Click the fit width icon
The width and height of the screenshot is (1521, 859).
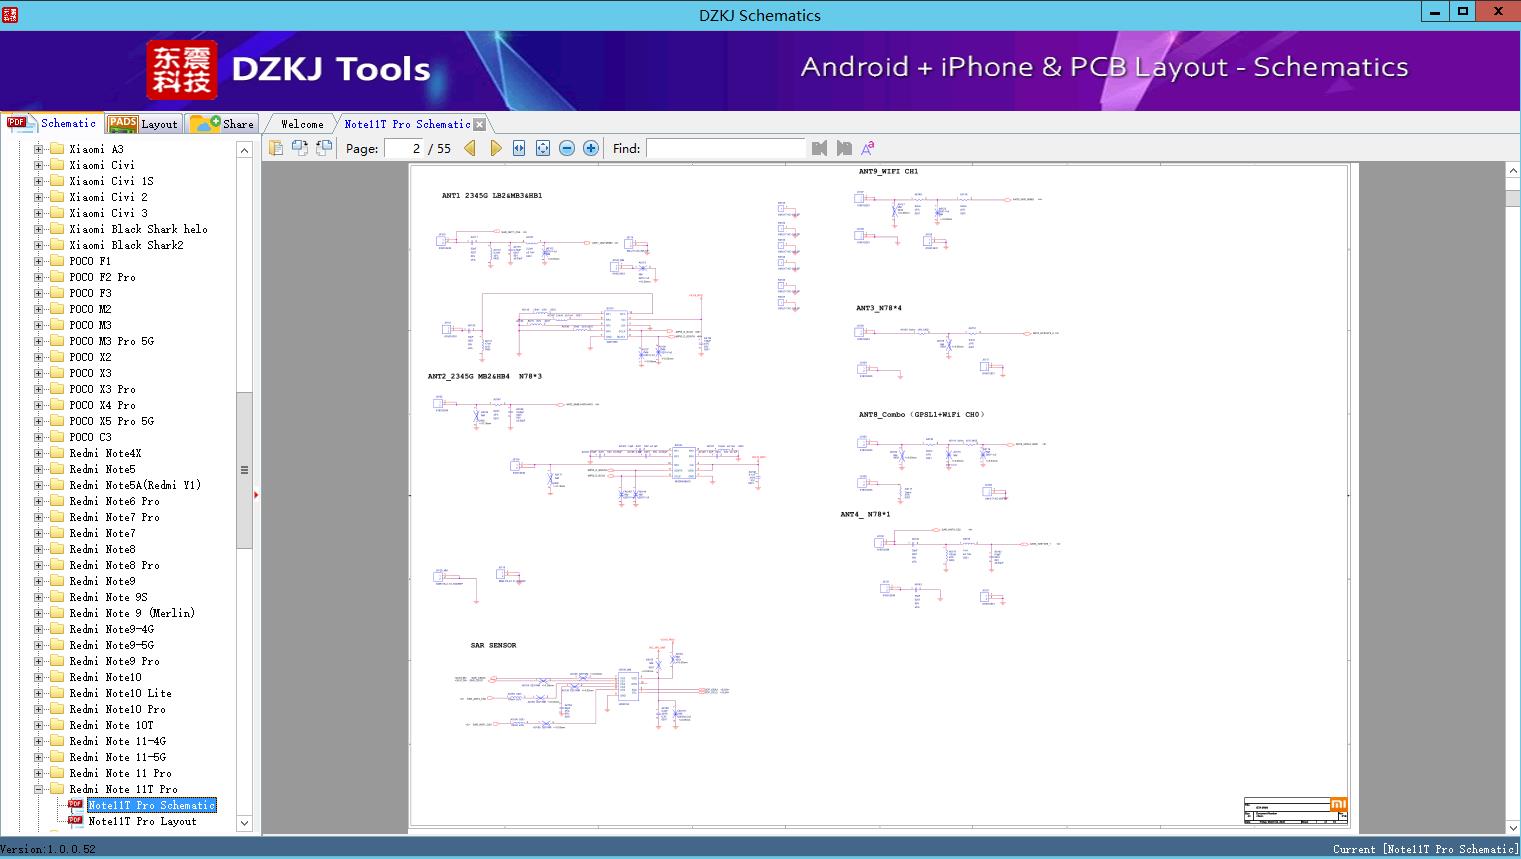[519, 148]
